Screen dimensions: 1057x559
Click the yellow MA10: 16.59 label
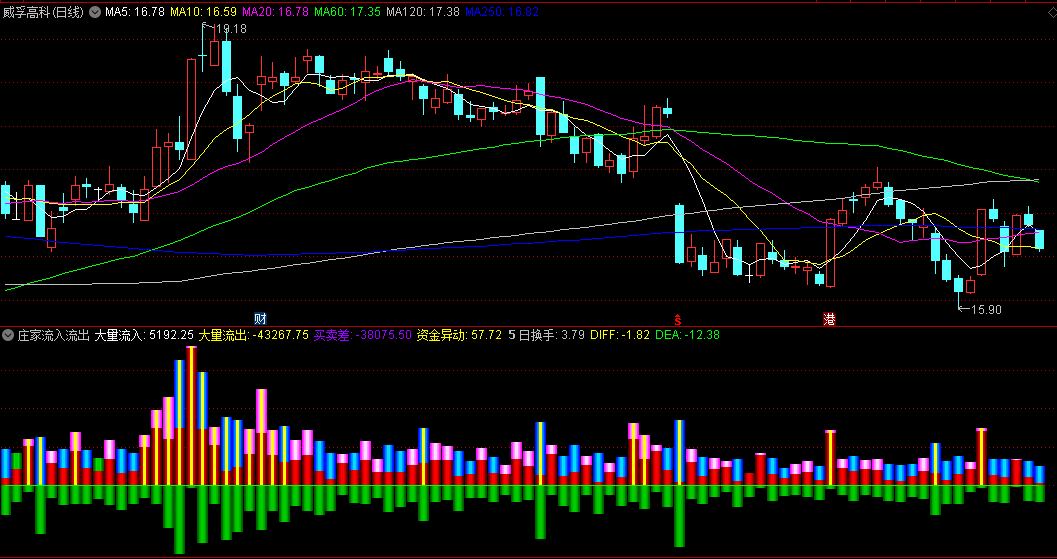tap(203, 11)
